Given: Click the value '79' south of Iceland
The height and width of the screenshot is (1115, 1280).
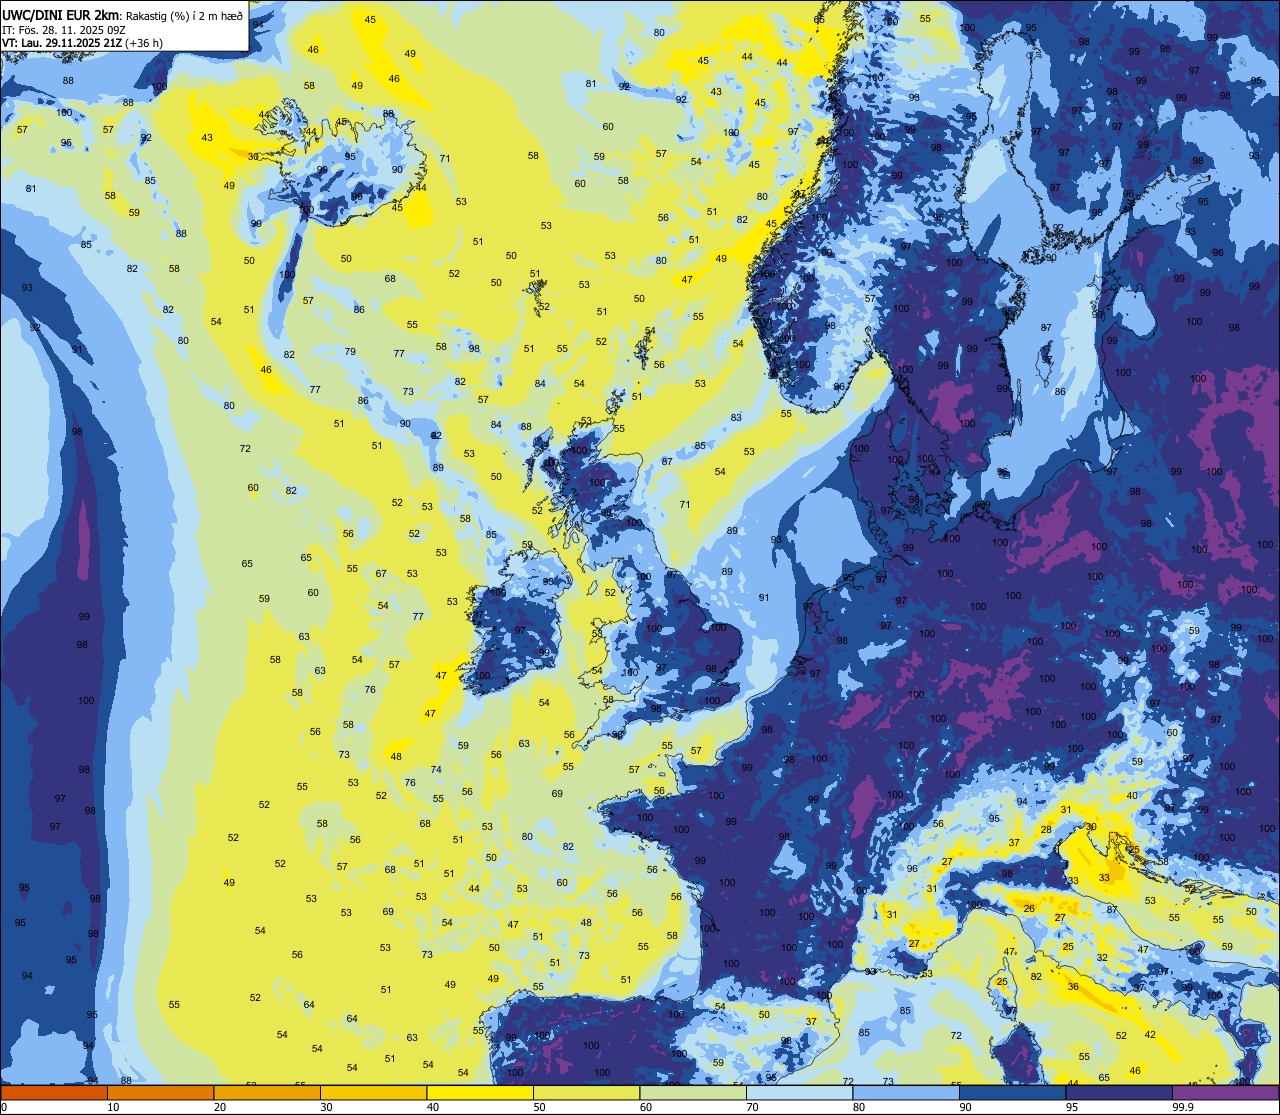Looking at the screenshot, I should tap(350, 352).
